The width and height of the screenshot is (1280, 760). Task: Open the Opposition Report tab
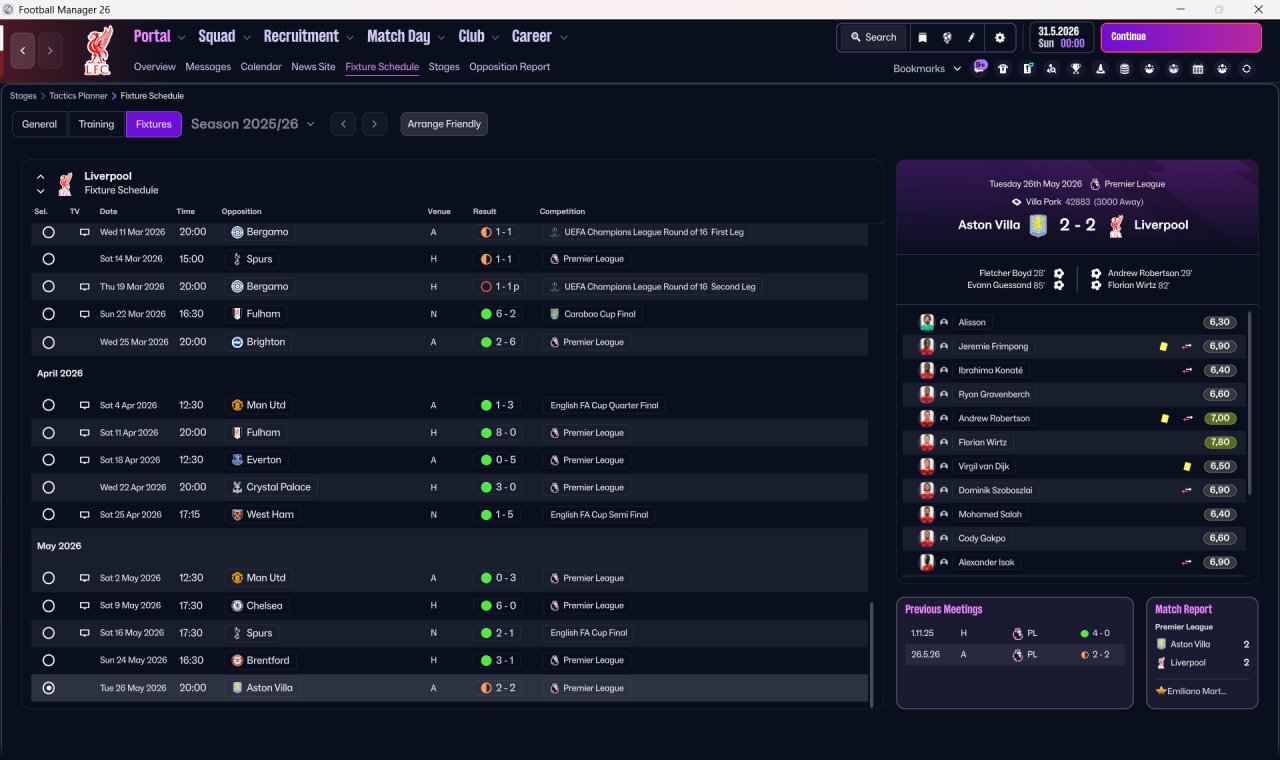[x=509, y=67]
